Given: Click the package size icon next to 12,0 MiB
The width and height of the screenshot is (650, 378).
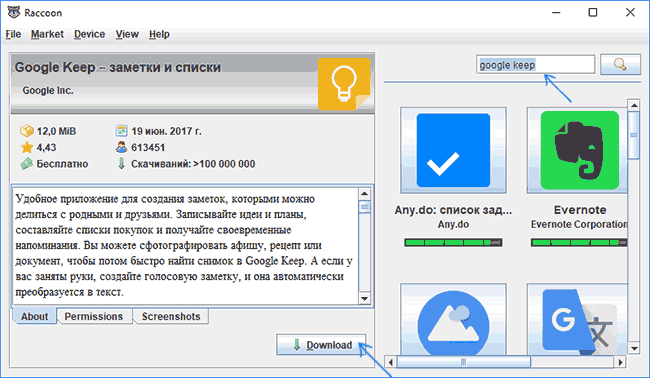Looking at the screenshot, I should pos(27,131).
